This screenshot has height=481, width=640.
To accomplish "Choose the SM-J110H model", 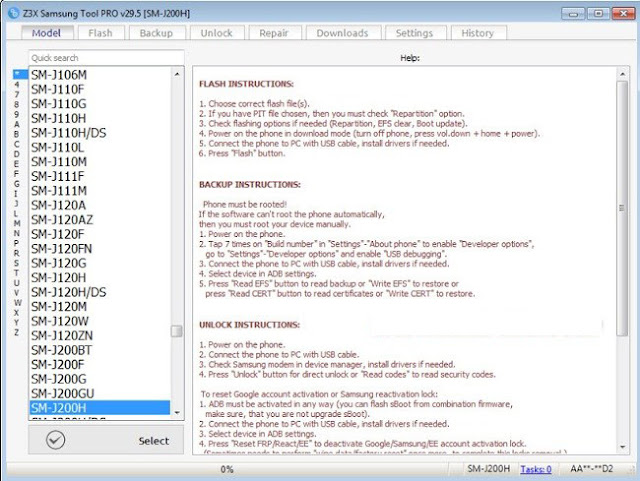I will point(100,118).
